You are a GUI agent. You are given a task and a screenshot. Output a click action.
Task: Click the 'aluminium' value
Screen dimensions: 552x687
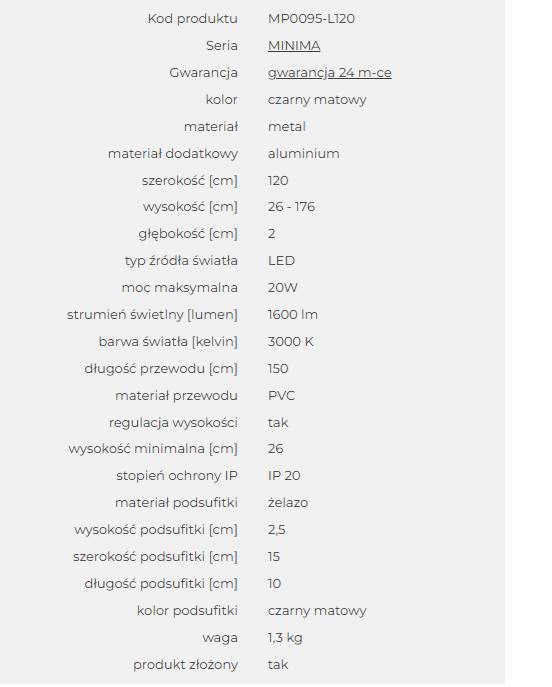304,154
